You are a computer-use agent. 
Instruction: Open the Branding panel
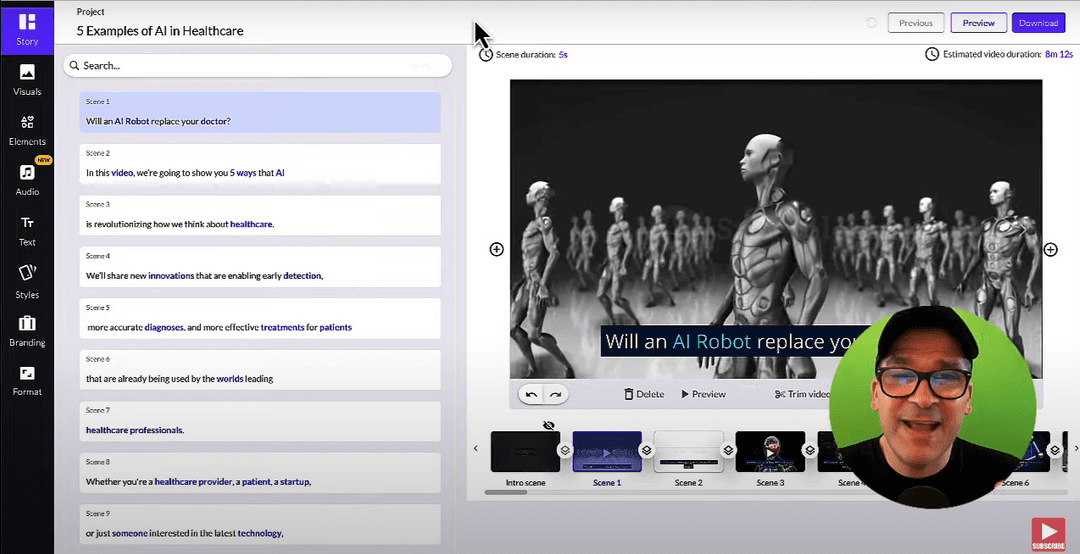point(27,330)
